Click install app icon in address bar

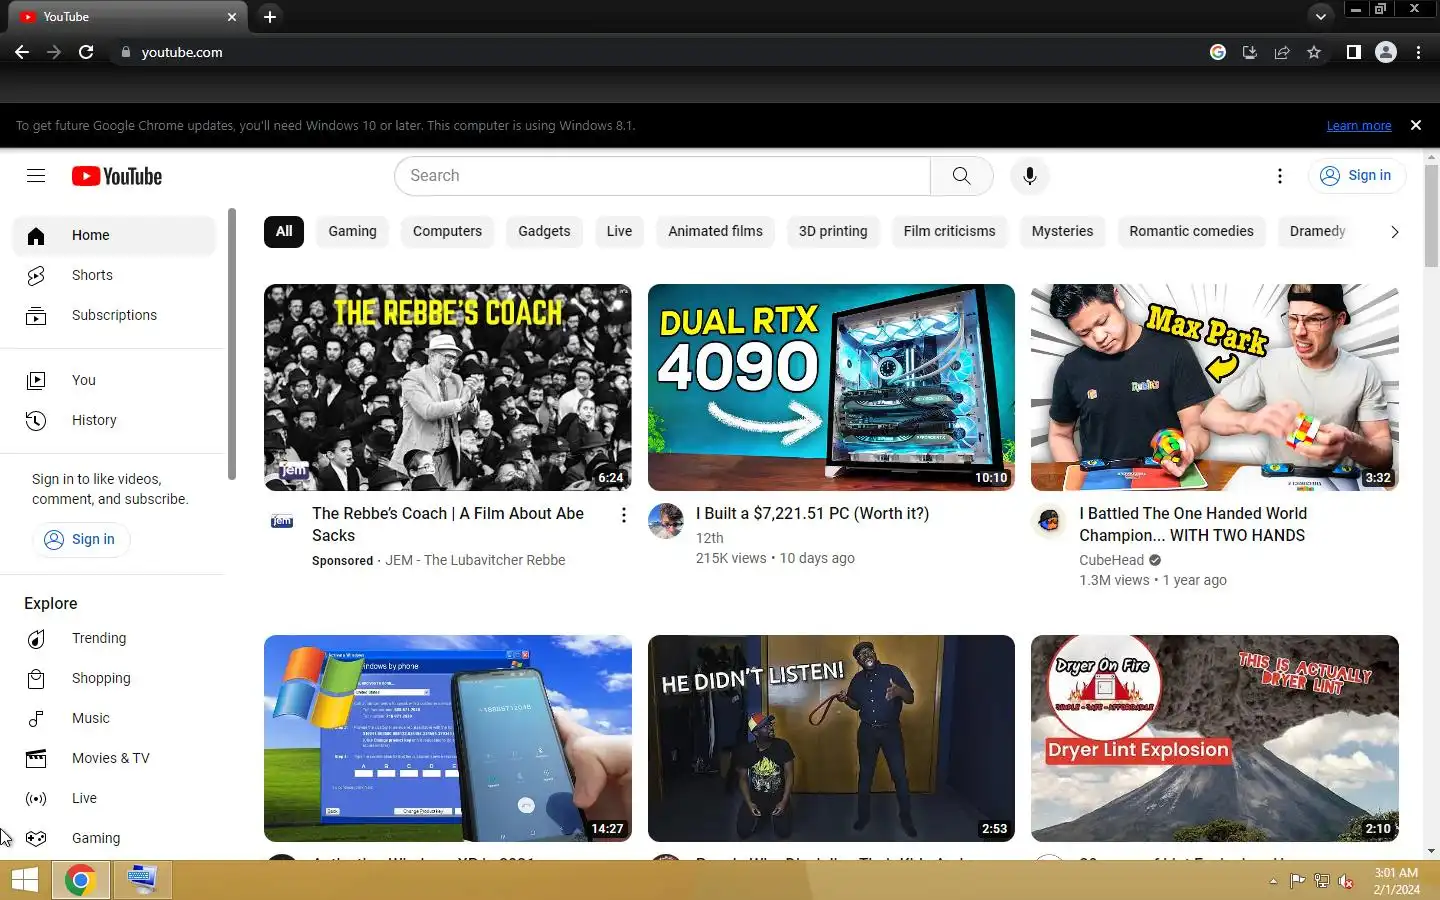[1250, 52]
